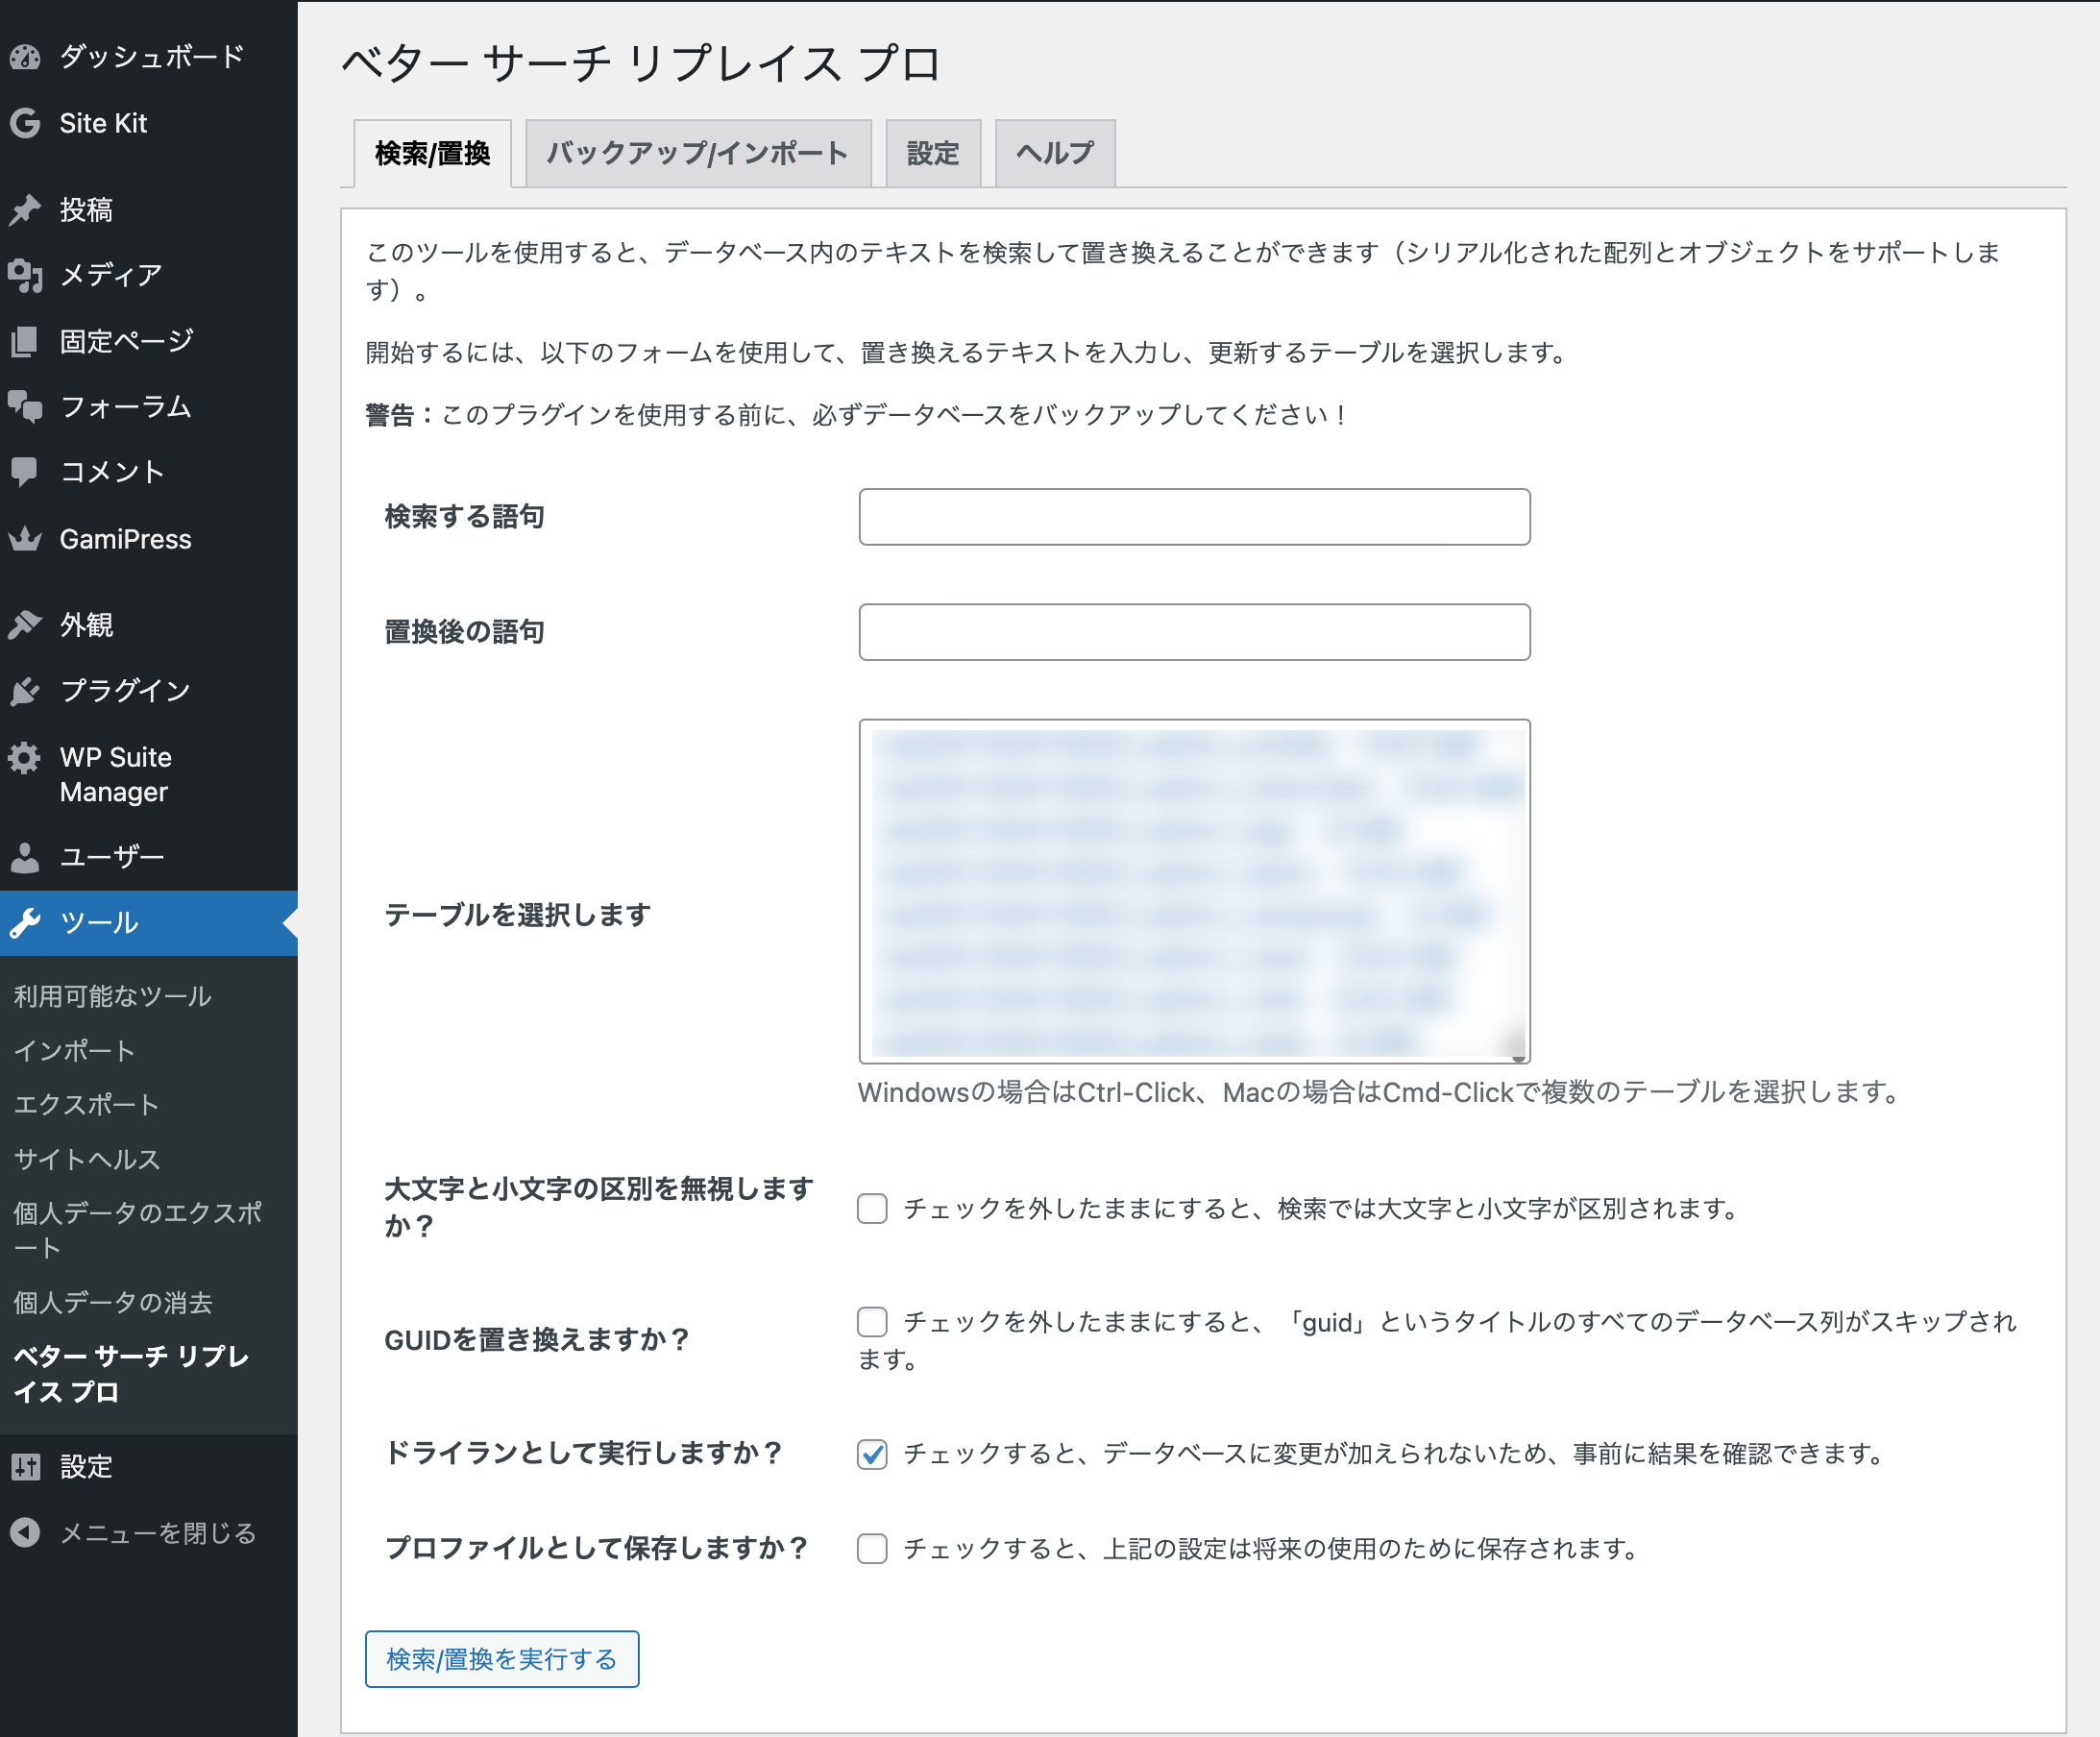The image size is (2100, 1737).
Task: Click the GamiPress crown icon
Action: (x=25, y=539)
